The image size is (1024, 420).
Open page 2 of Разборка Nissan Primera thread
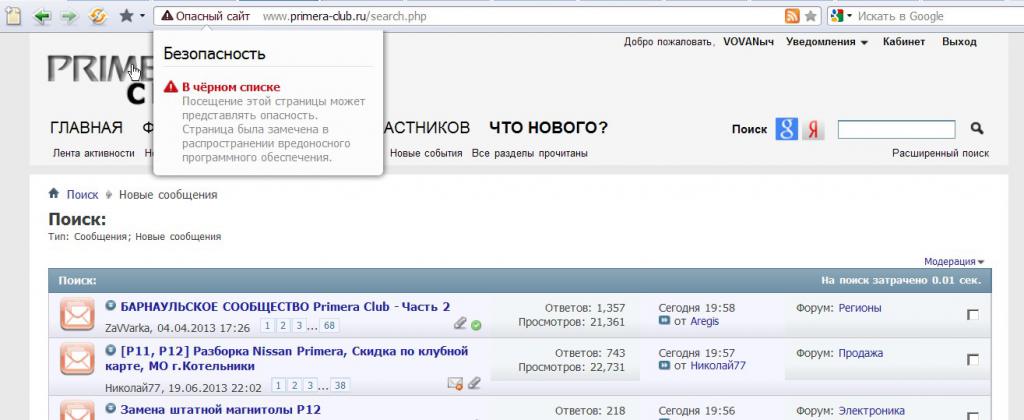pyautogui.click(x=293, y=385)
